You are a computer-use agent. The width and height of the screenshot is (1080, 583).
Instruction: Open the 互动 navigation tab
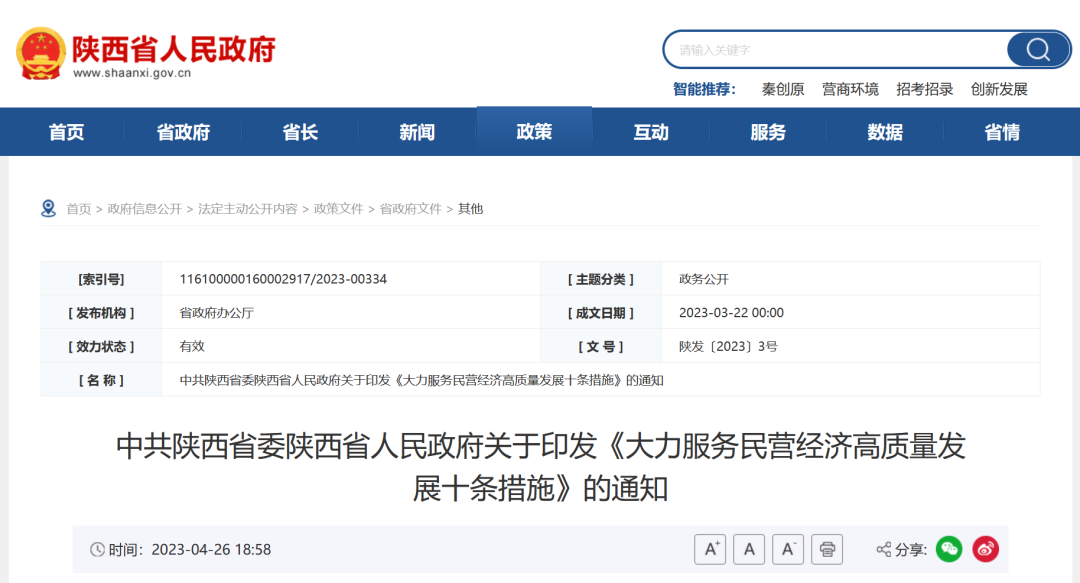[651, 131]
